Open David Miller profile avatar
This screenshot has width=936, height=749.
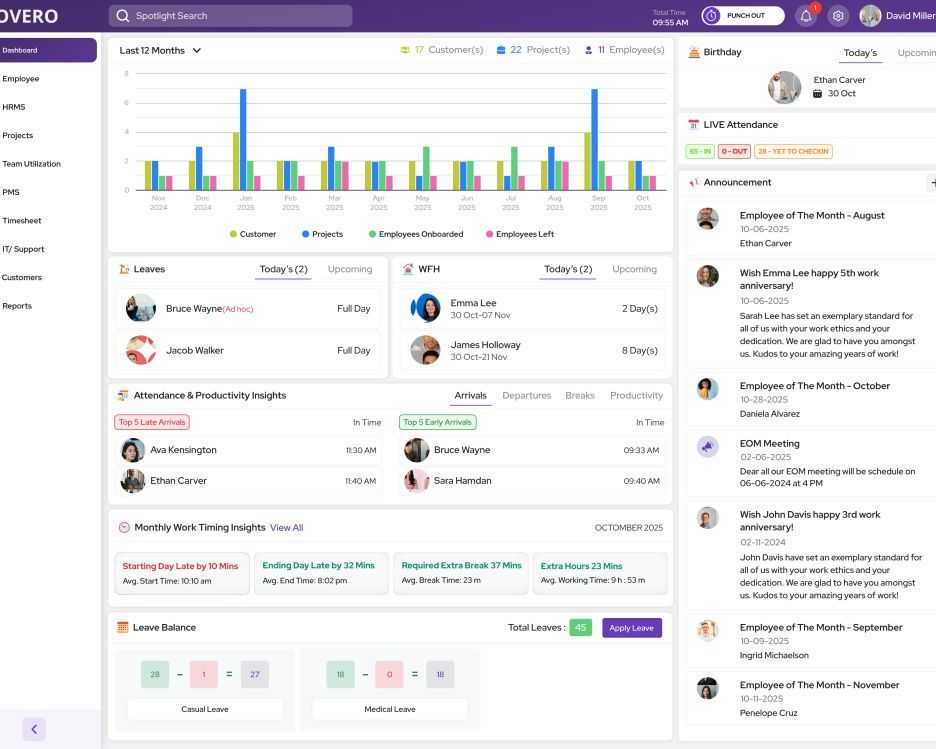(x=870, y=16)
